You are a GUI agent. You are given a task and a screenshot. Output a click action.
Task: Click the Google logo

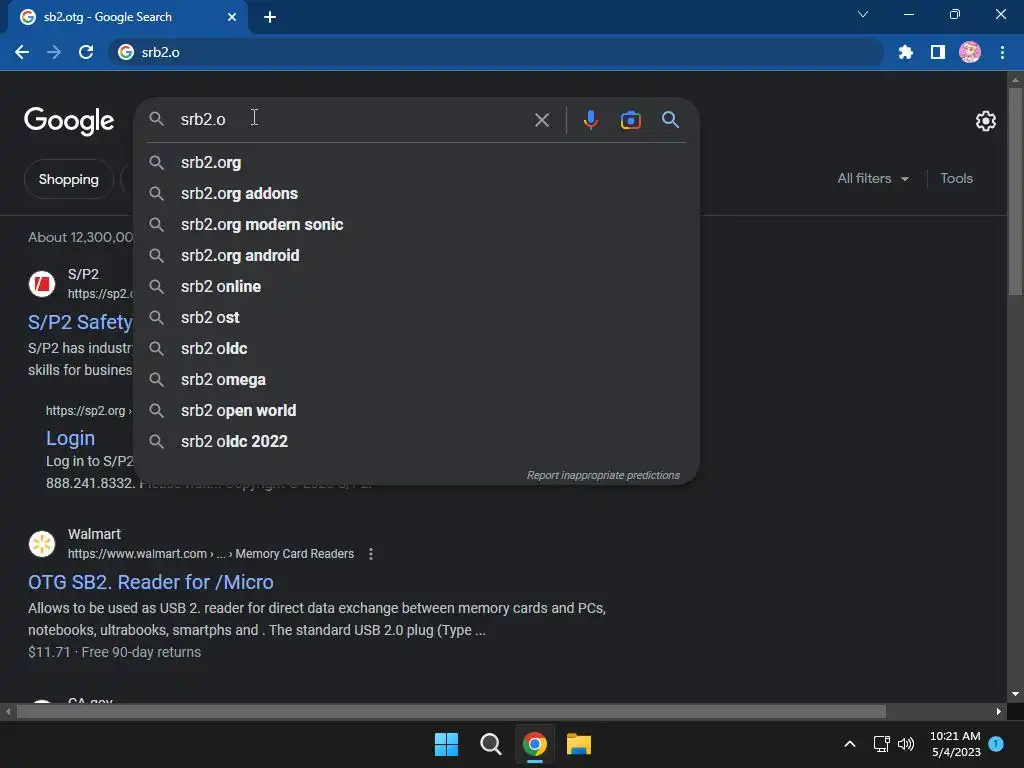point(69,121)
